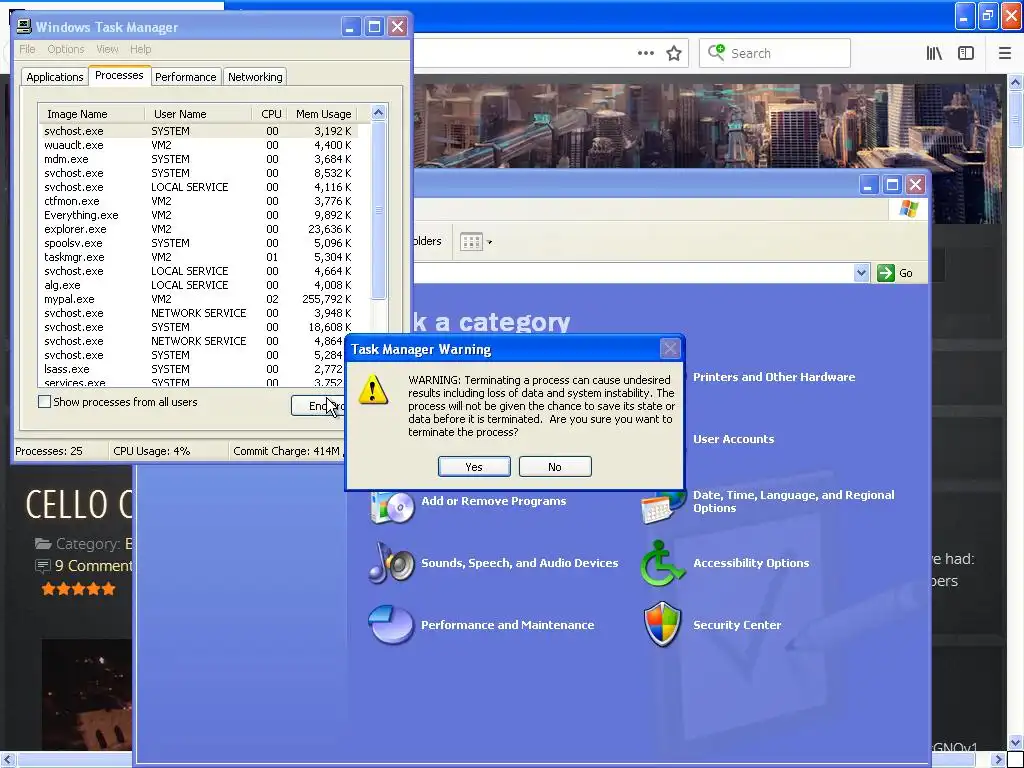Select the ctfmon.exe process row
The height and width of the screenshot is (768, 1024).
coord(199,201)
